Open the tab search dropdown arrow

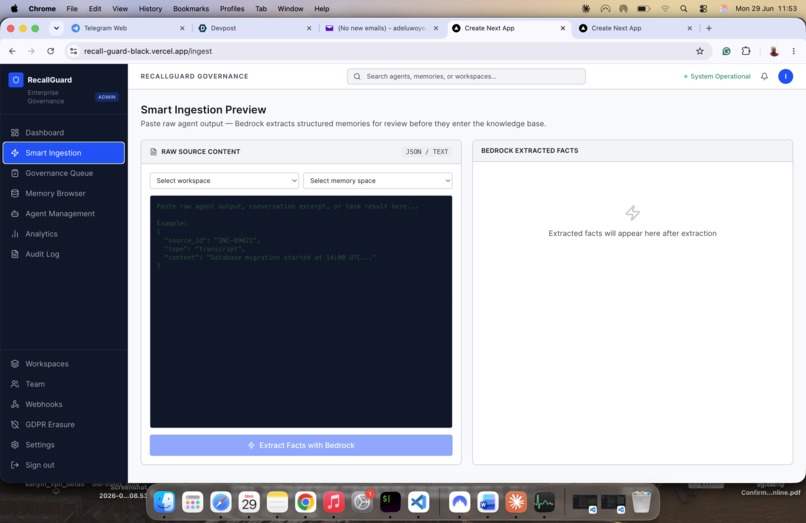point(56,28)
